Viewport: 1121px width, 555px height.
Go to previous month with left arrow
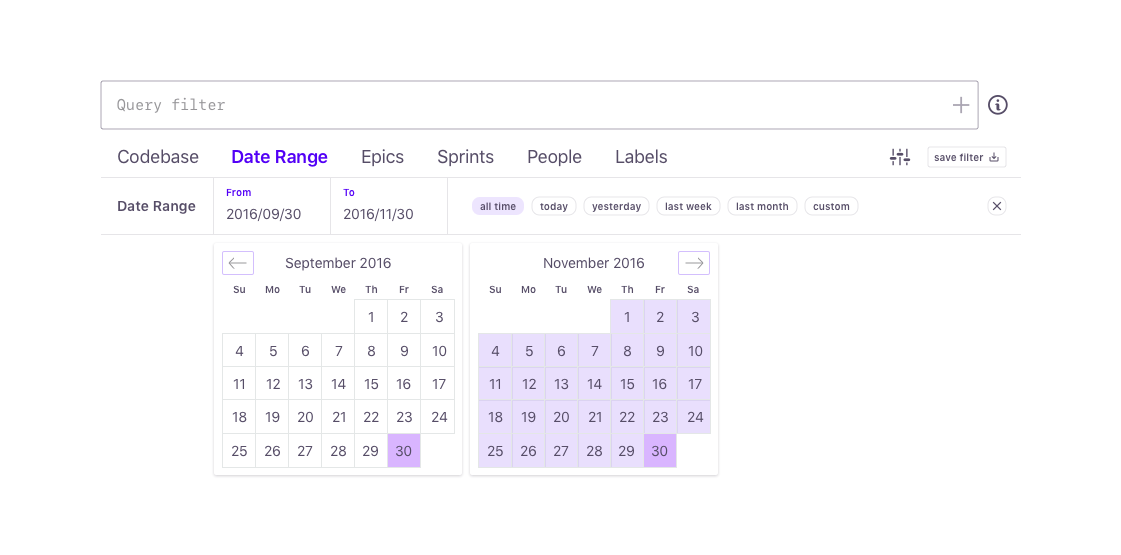click(x=238, y=263)
